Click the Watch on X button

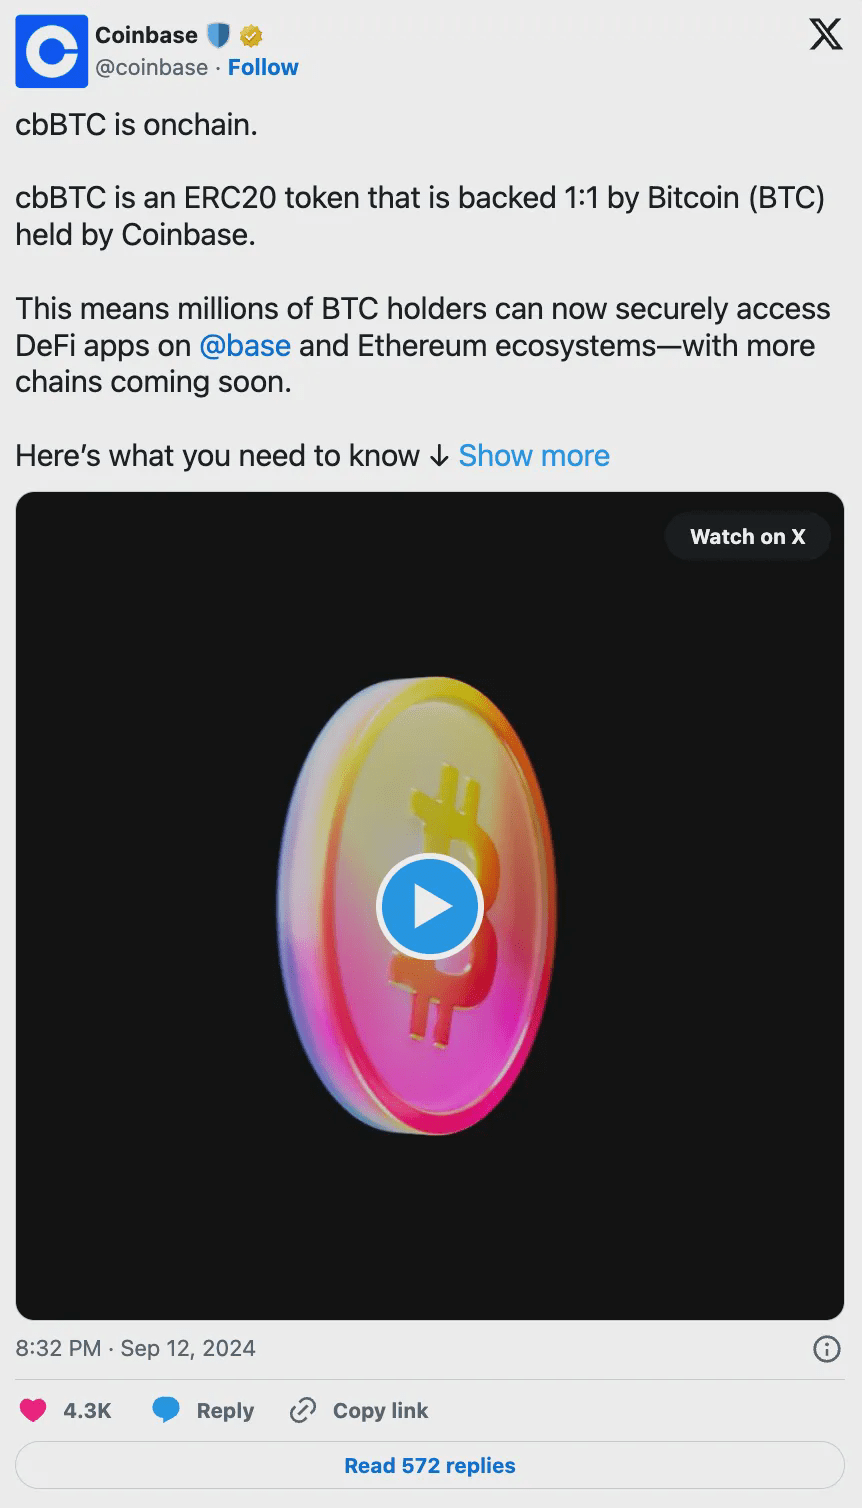(x=747, y=537)
